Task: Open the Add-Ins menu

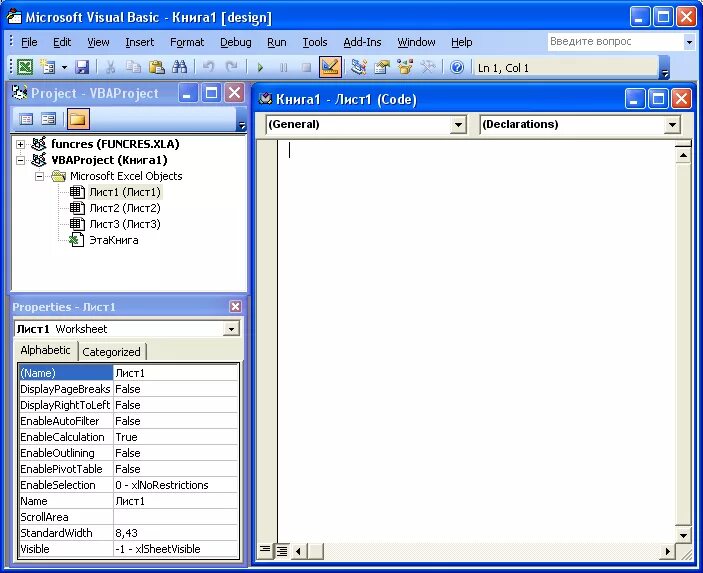Action: click(362, 42)
